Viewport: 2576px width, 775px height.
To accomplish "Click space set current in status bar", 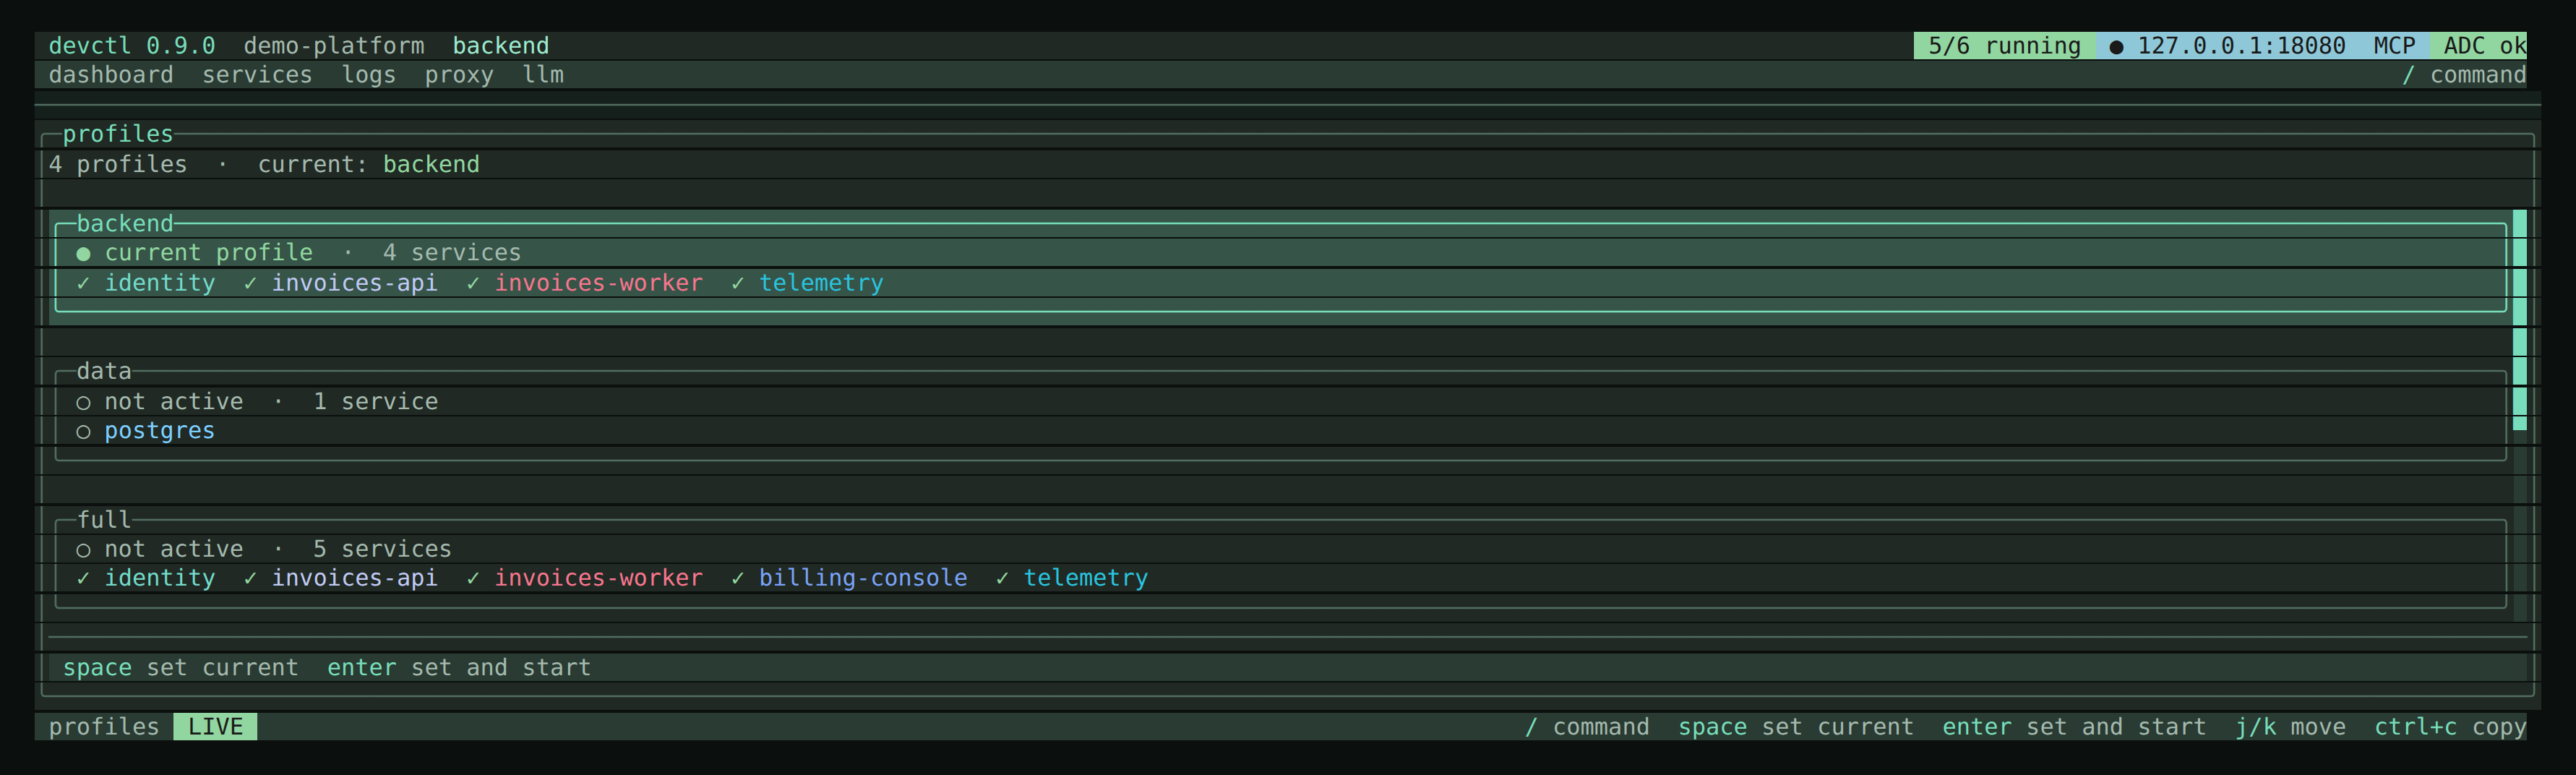I will pyautogui.click(x=1796, y=727).
